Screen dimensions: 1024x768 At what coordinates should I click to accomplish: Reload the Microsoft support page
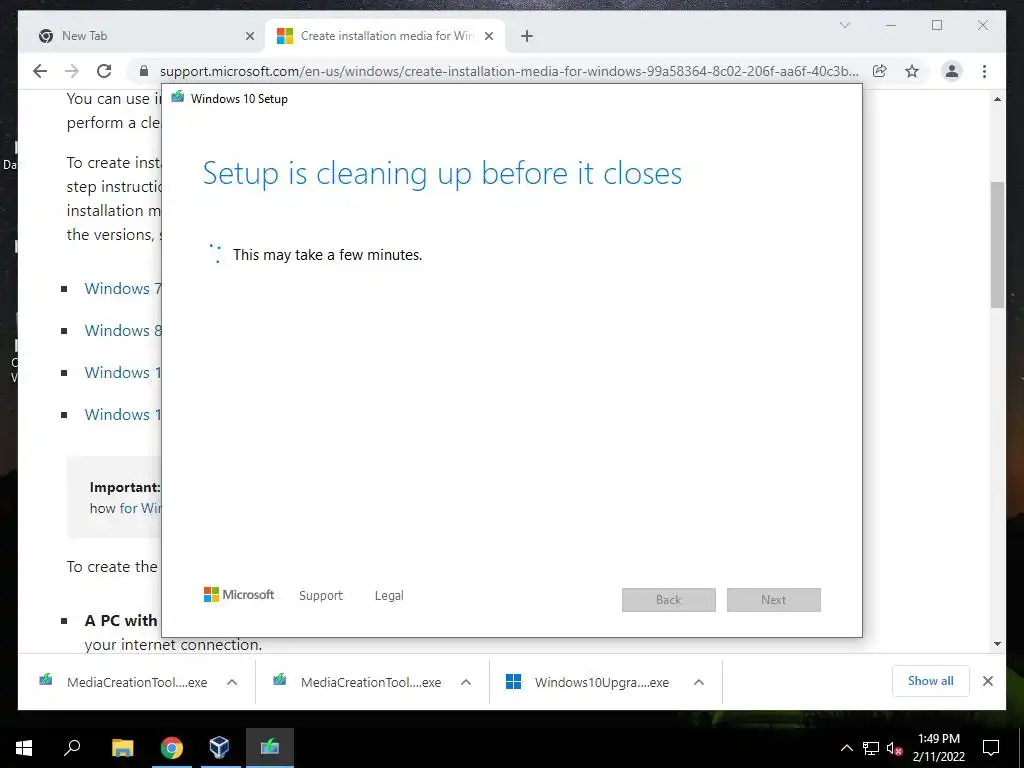coord(104,71)
